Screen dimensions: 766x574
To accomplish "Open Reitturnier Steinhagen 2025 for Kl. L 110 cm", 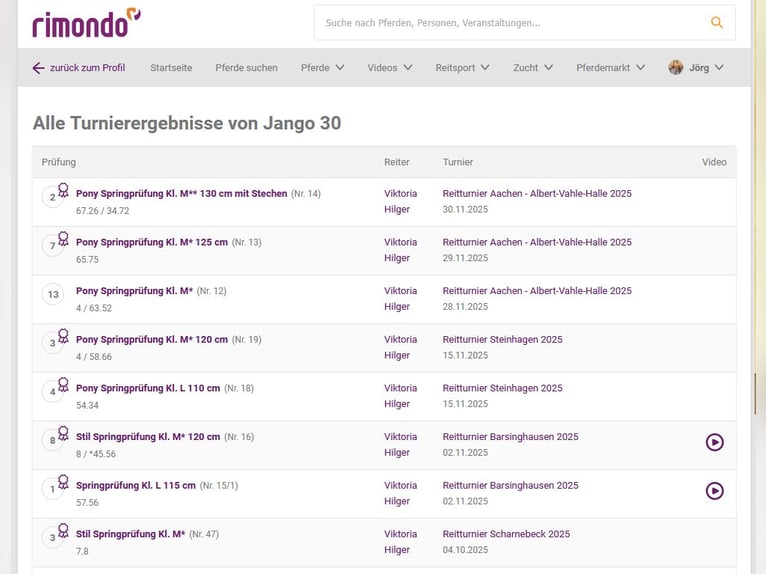I will tap(502, 388).
